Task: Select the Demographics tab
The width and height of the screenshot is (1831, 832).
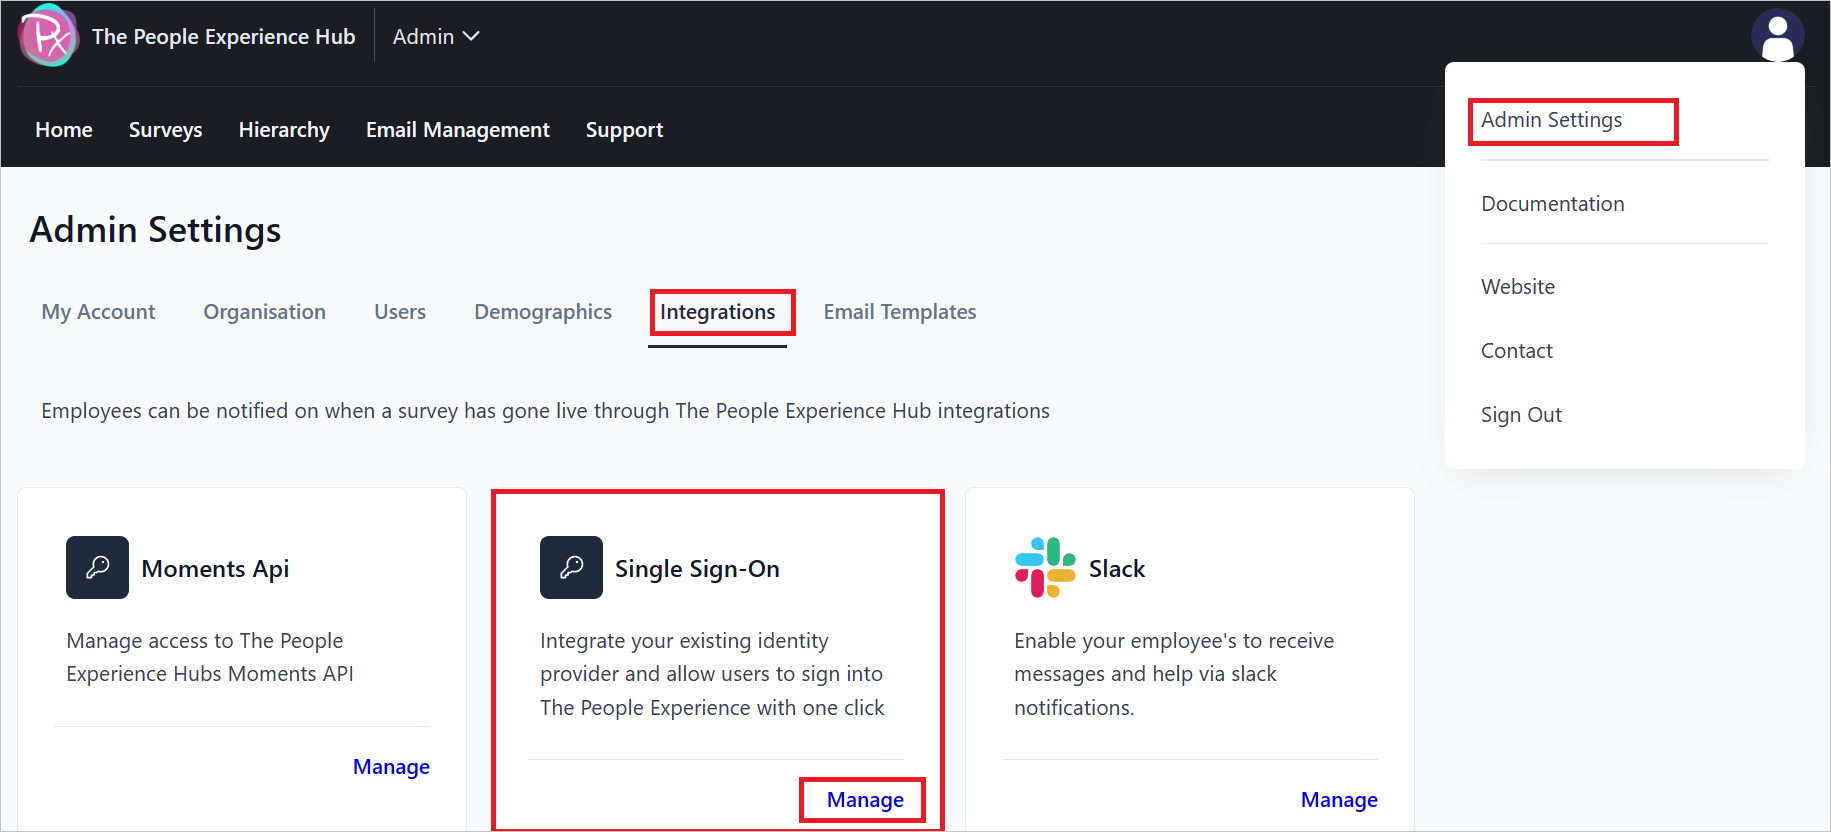Action: coord(543,312)
